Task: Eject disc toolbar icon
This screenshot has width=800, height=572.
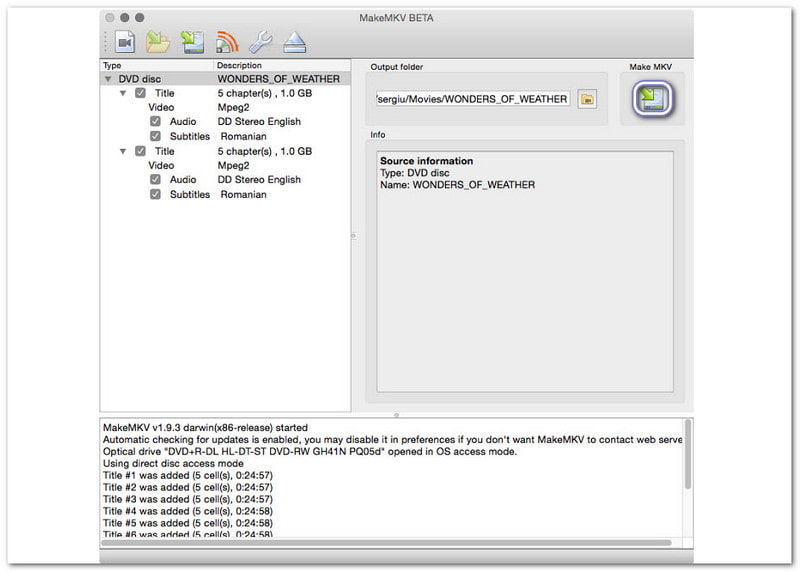Action: [x=295, y=42]
